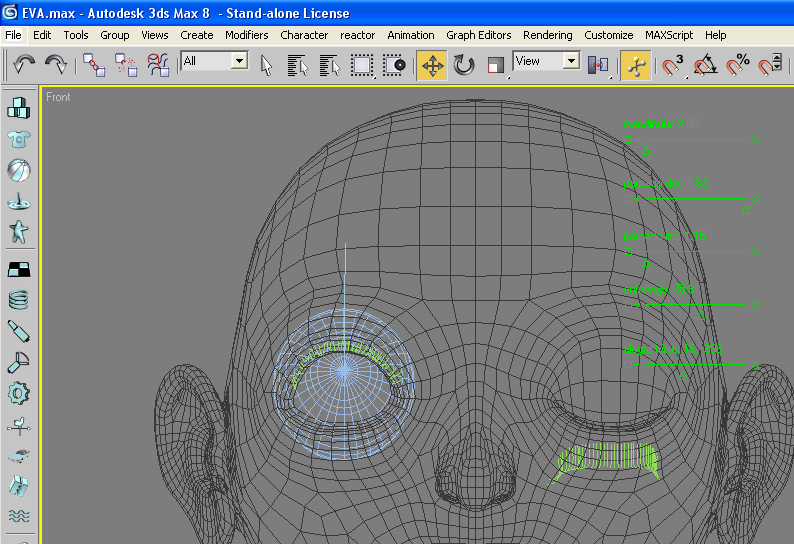Click the Mirror tool icon

pyautogui.click(x=598, y=65)
